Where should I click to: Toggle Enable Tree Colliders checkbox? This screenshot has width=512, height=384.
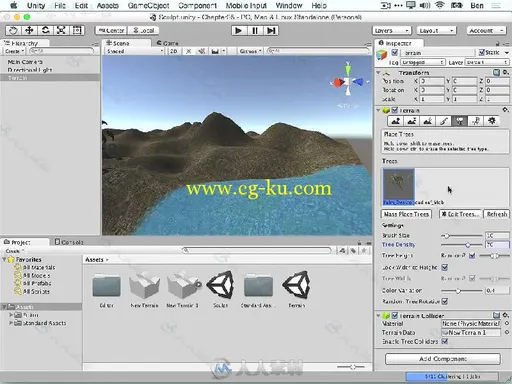(445, 341)
